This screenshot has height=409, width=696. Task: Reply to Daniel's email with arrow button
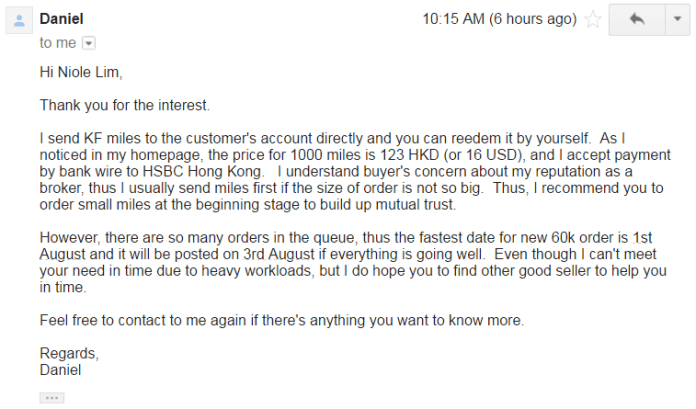point(637,20)
